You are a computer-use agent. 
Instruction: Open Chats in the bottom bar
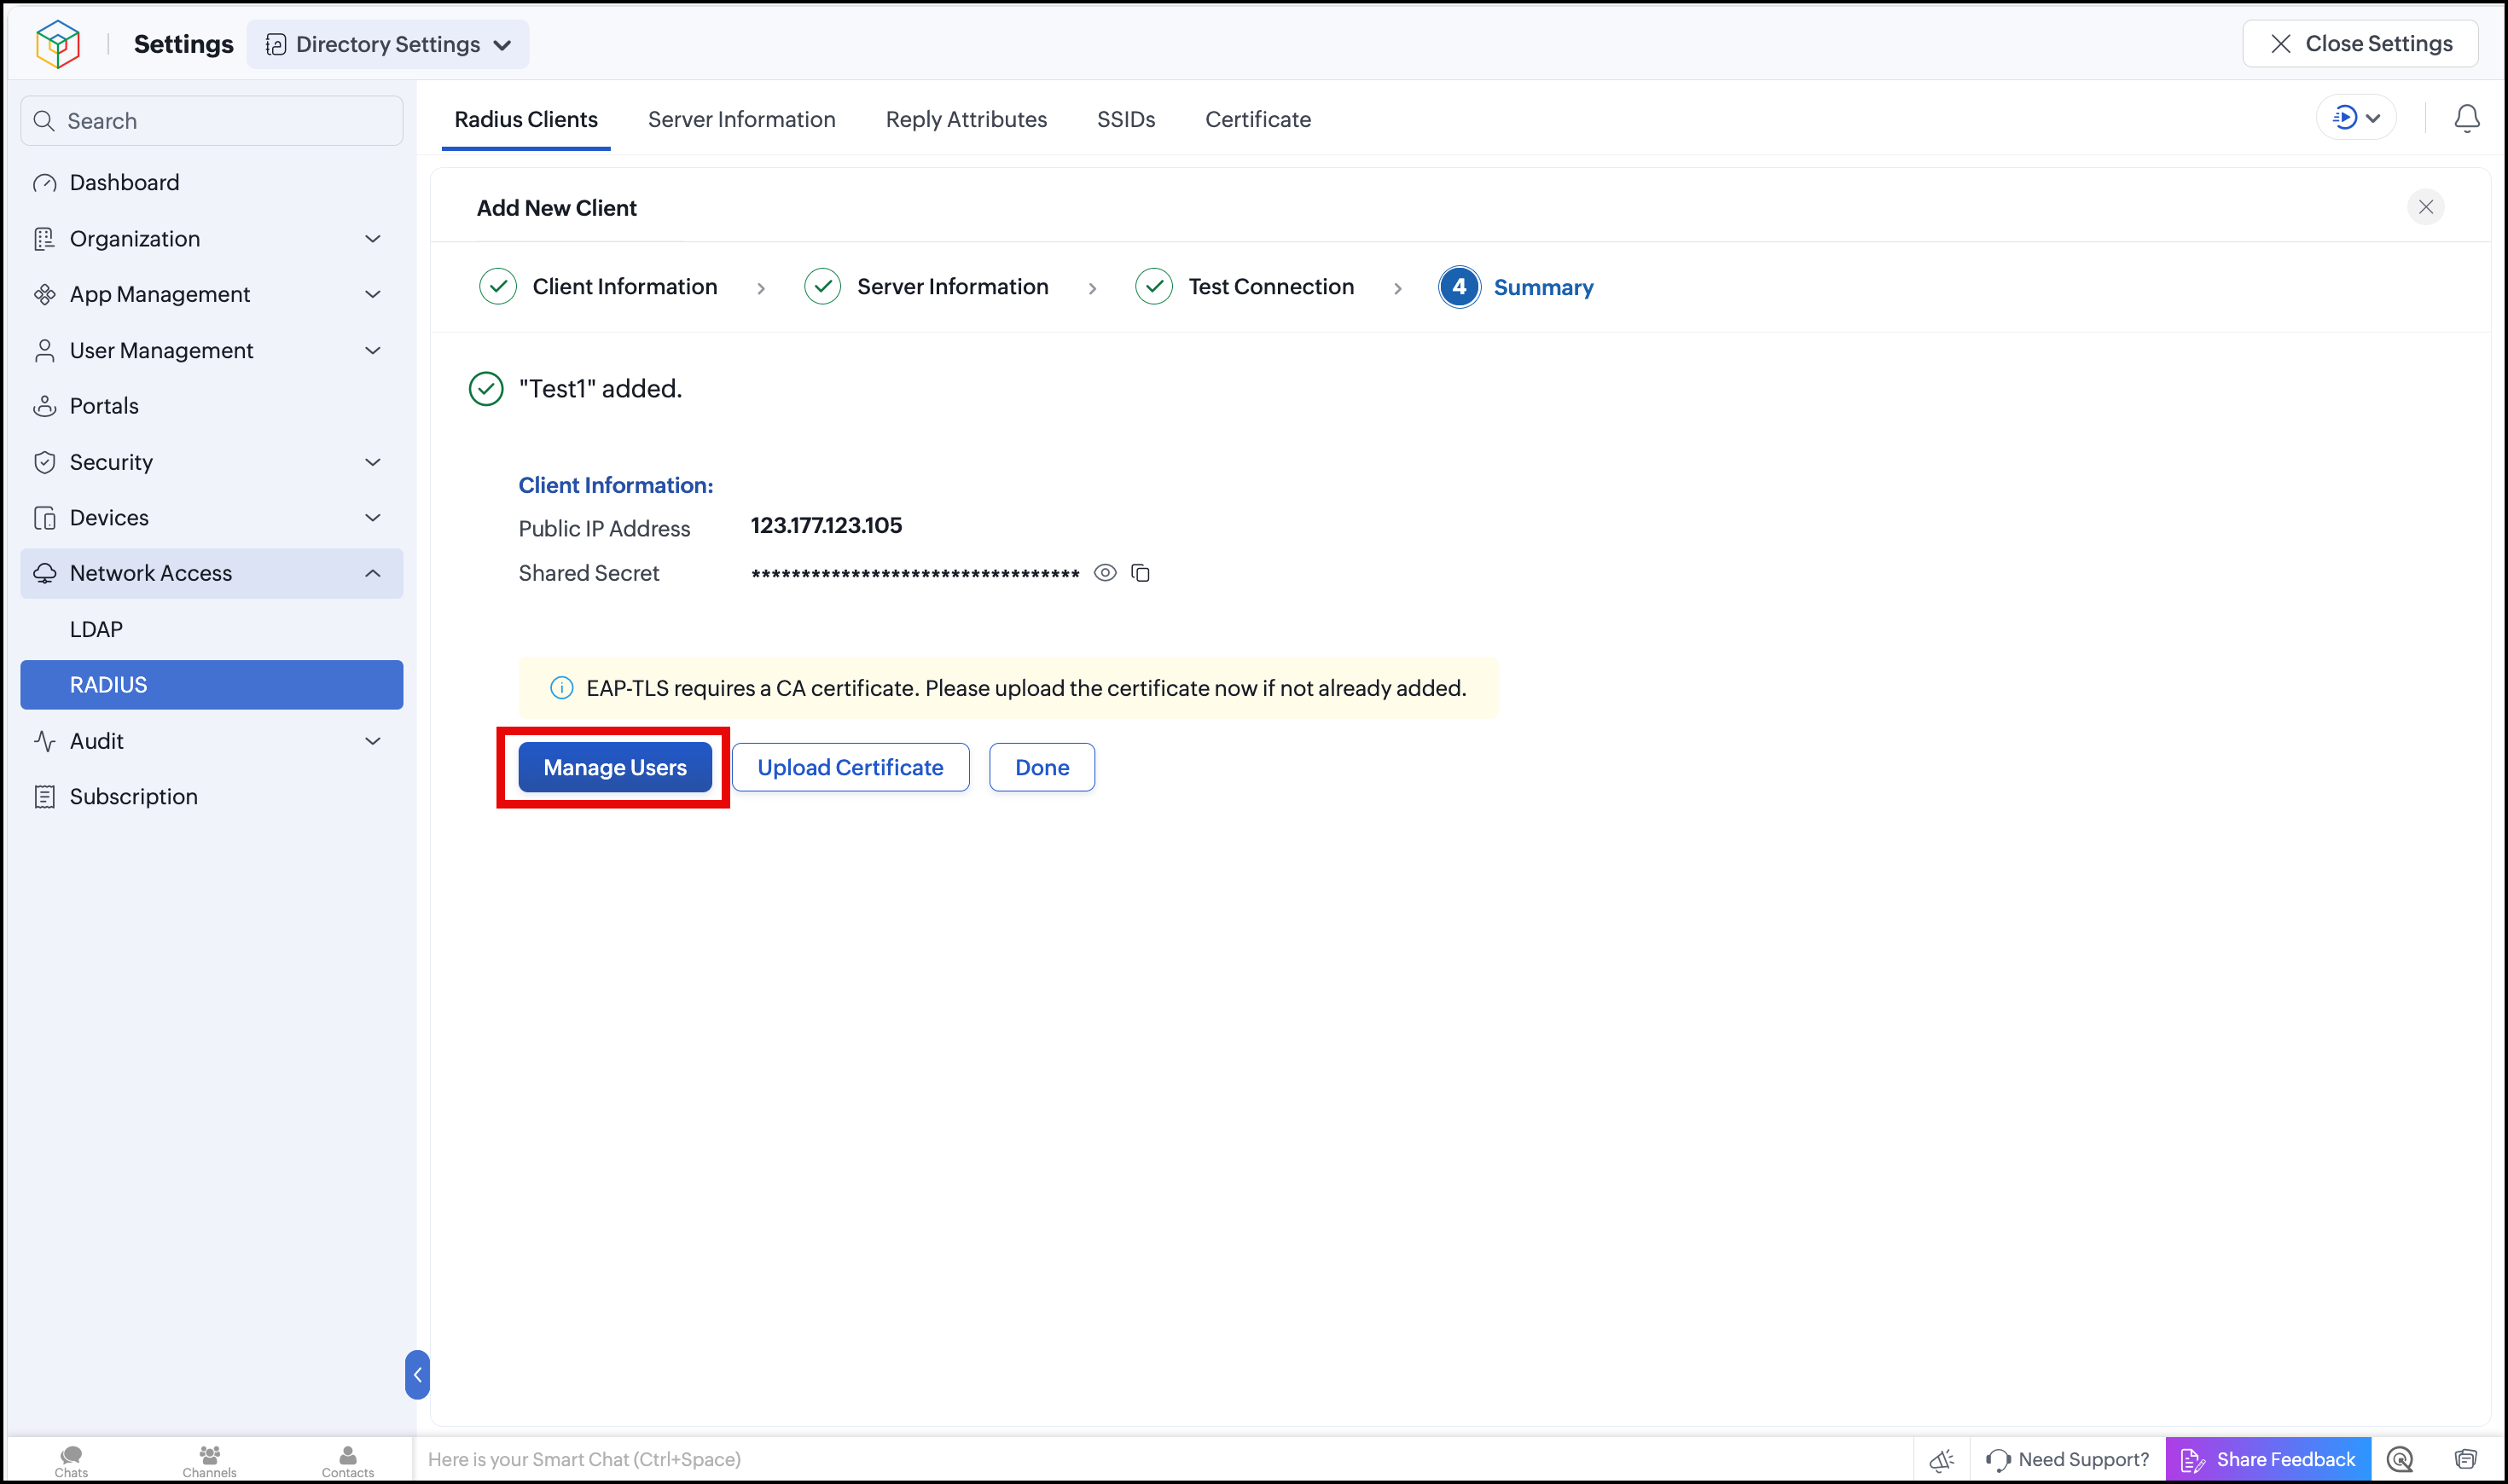(x=71, y=1461)
